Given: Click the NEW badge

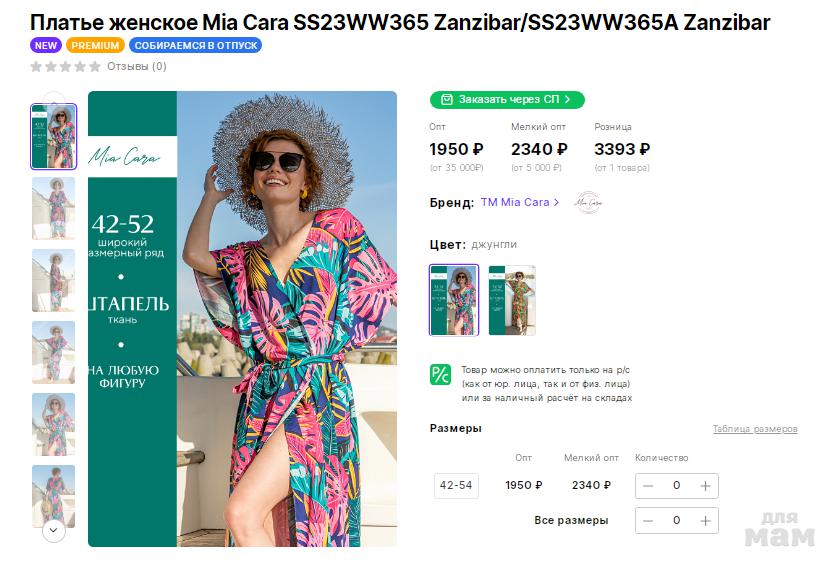Looking at the screenshot, I should (46, 46).
